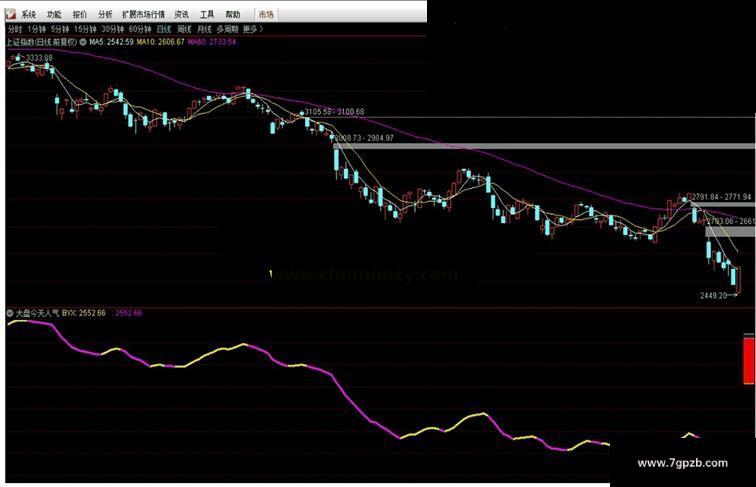The height and width of the screenshot is (487, 756).
Task: Open the 报价 menu
Action: click(80, 14)
